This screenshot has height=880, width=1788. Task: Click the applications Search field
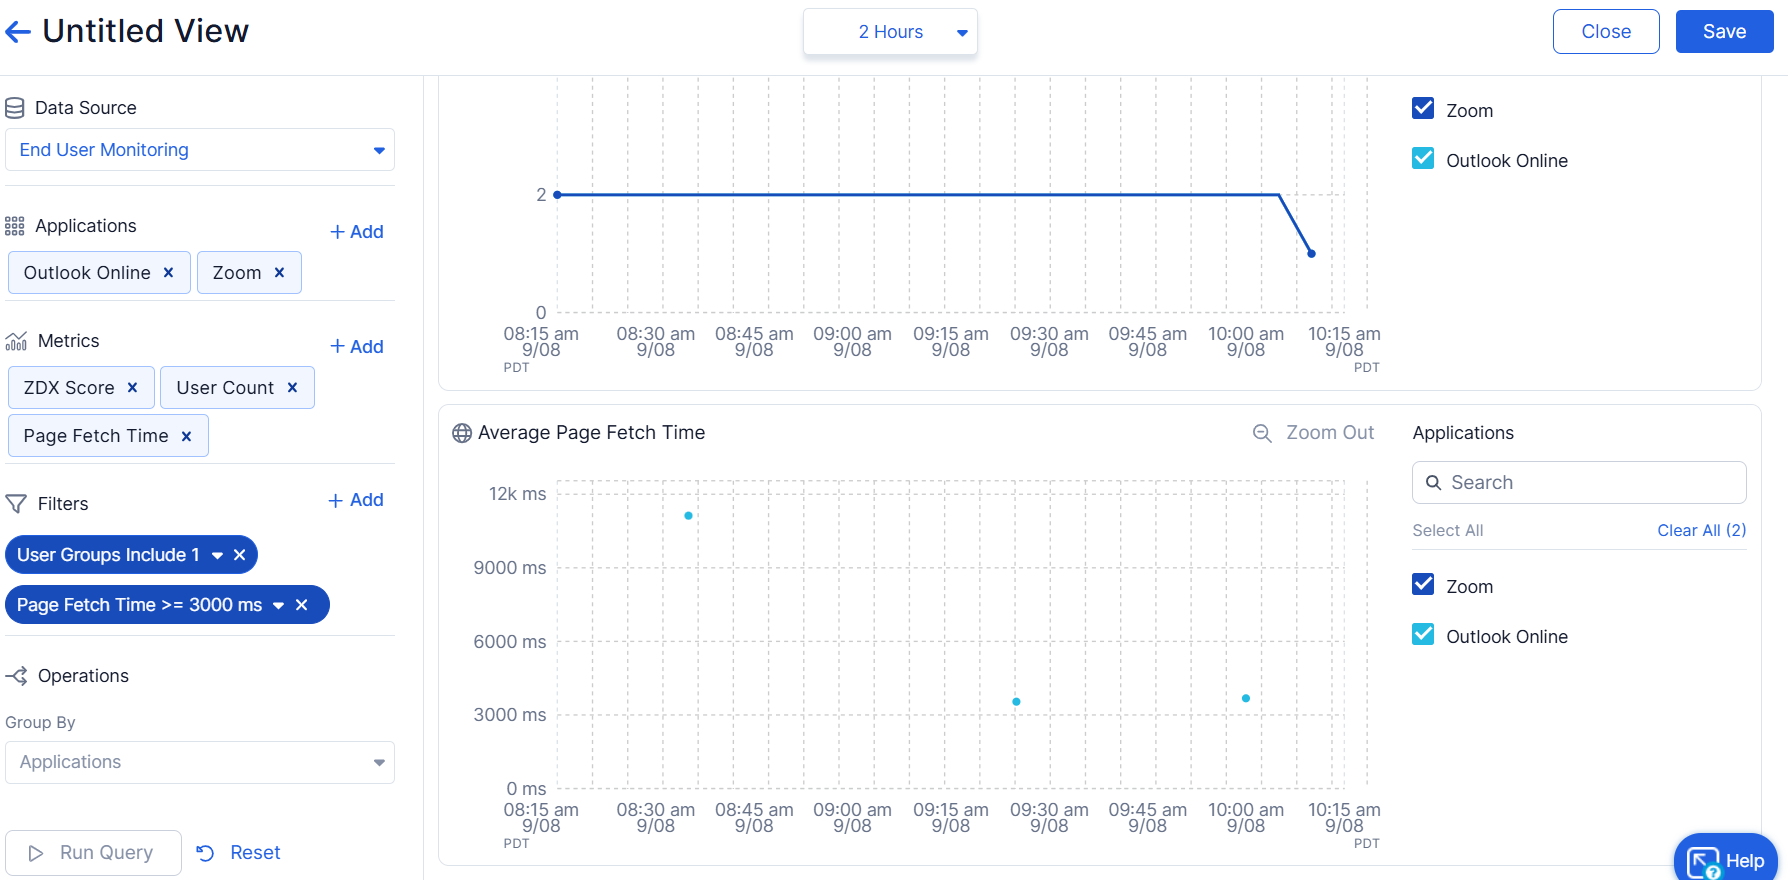coord(1580,483)
